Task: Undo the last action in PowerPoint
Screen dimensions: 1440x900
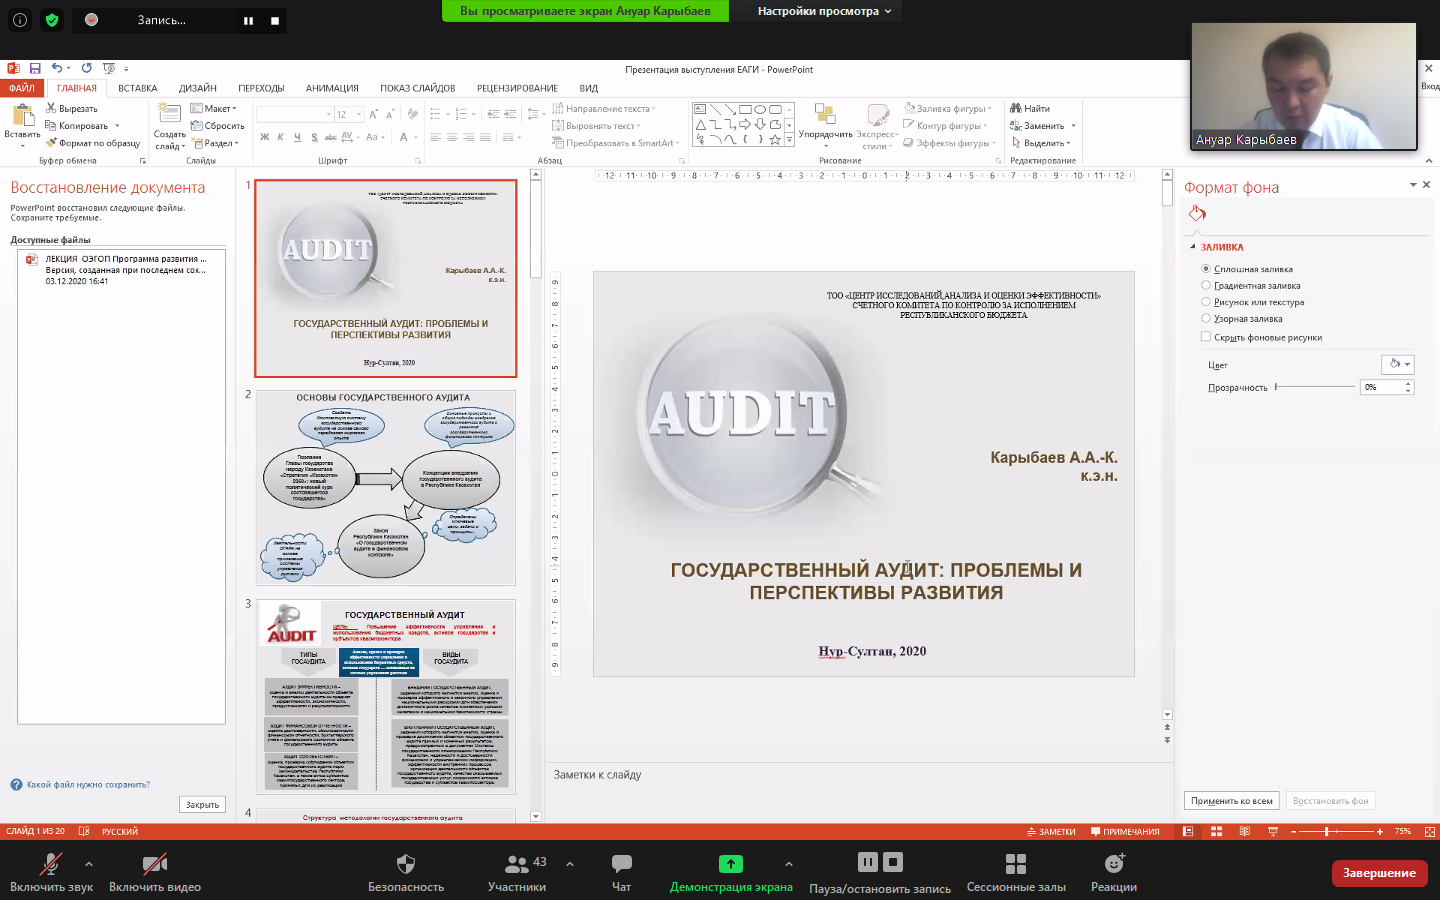Action: (57, 68)
